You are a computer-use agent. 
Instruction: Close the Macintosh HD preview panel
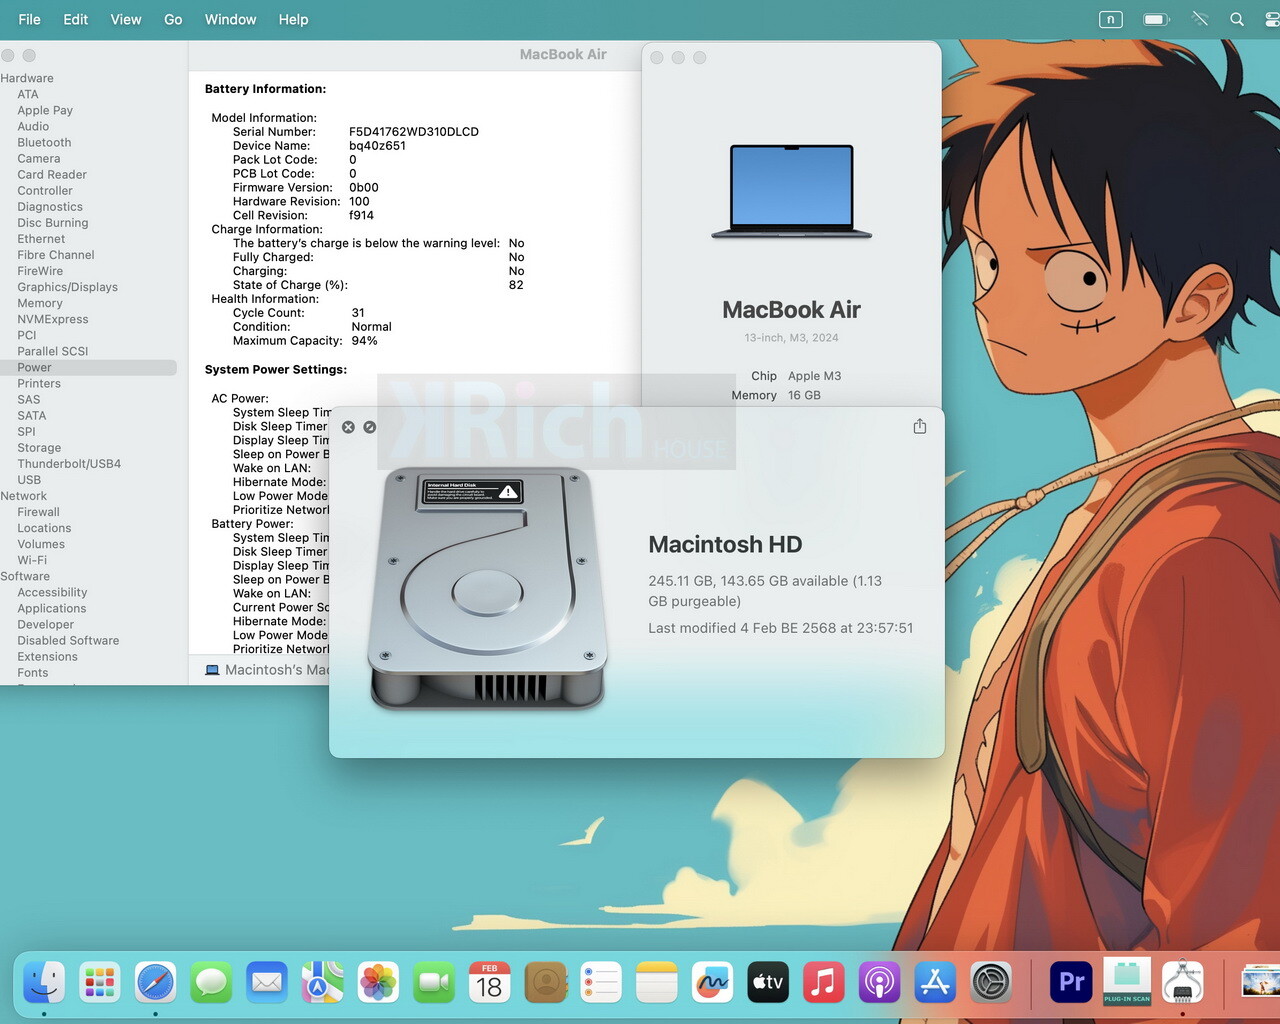click(x=348, y=427)
